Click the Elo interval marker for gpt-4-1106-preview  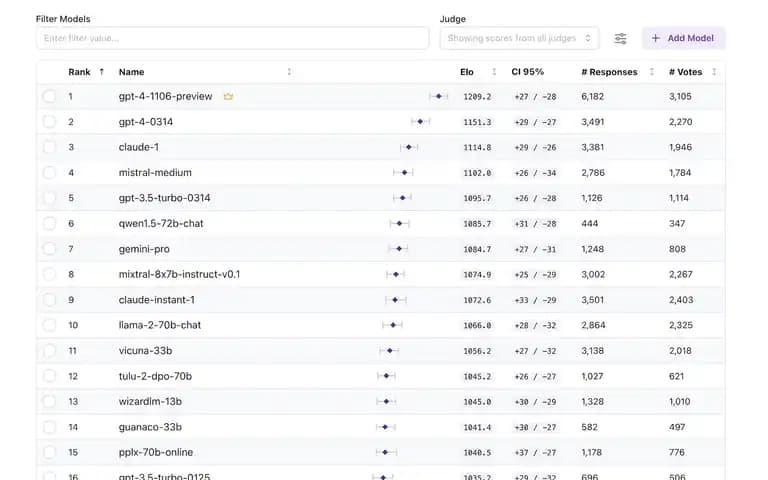pos(438,96)
